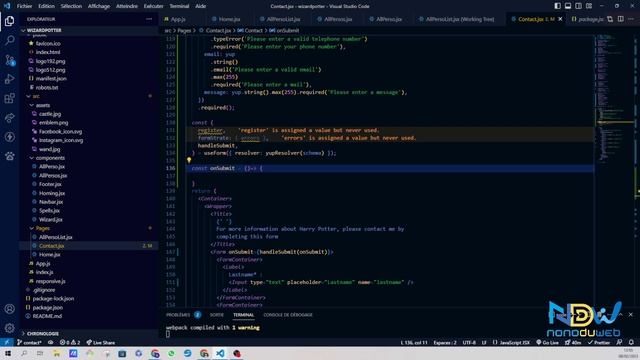Screen dimensions: 640x360
Task: Click the VS Code taskbar icon
Action: pos(220,353)
